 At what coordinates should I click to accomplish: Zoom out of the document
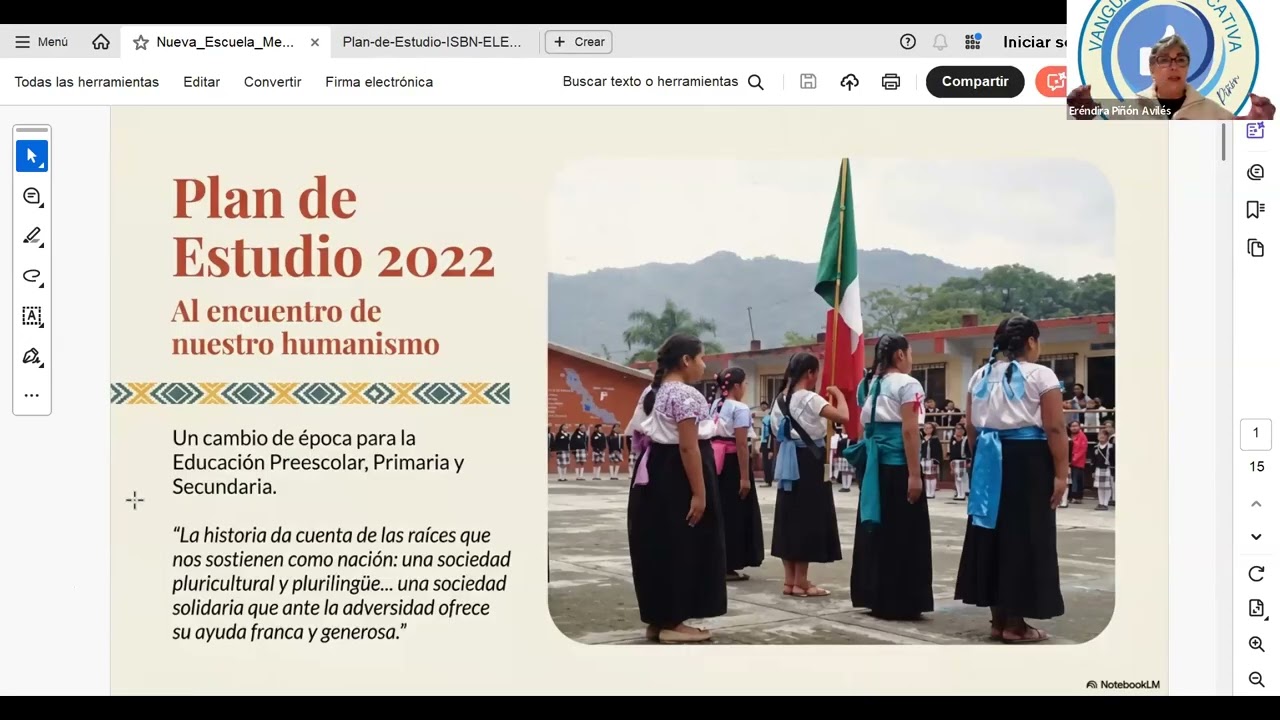pos(1256,679)
